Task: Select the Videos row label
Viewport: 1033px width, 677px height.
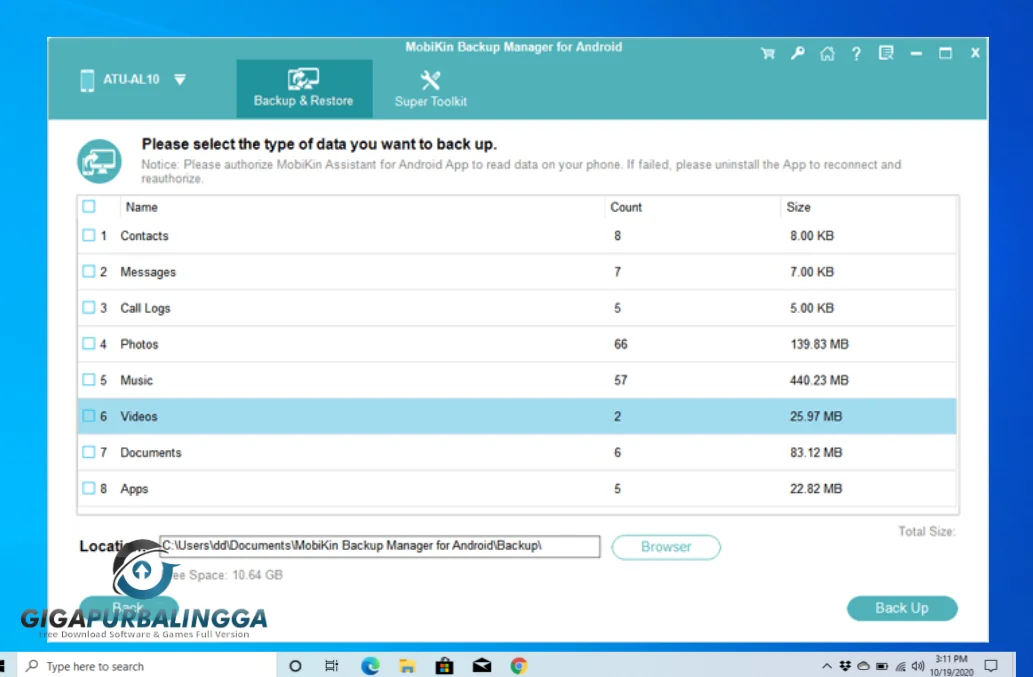Action: tap(139, 417)
